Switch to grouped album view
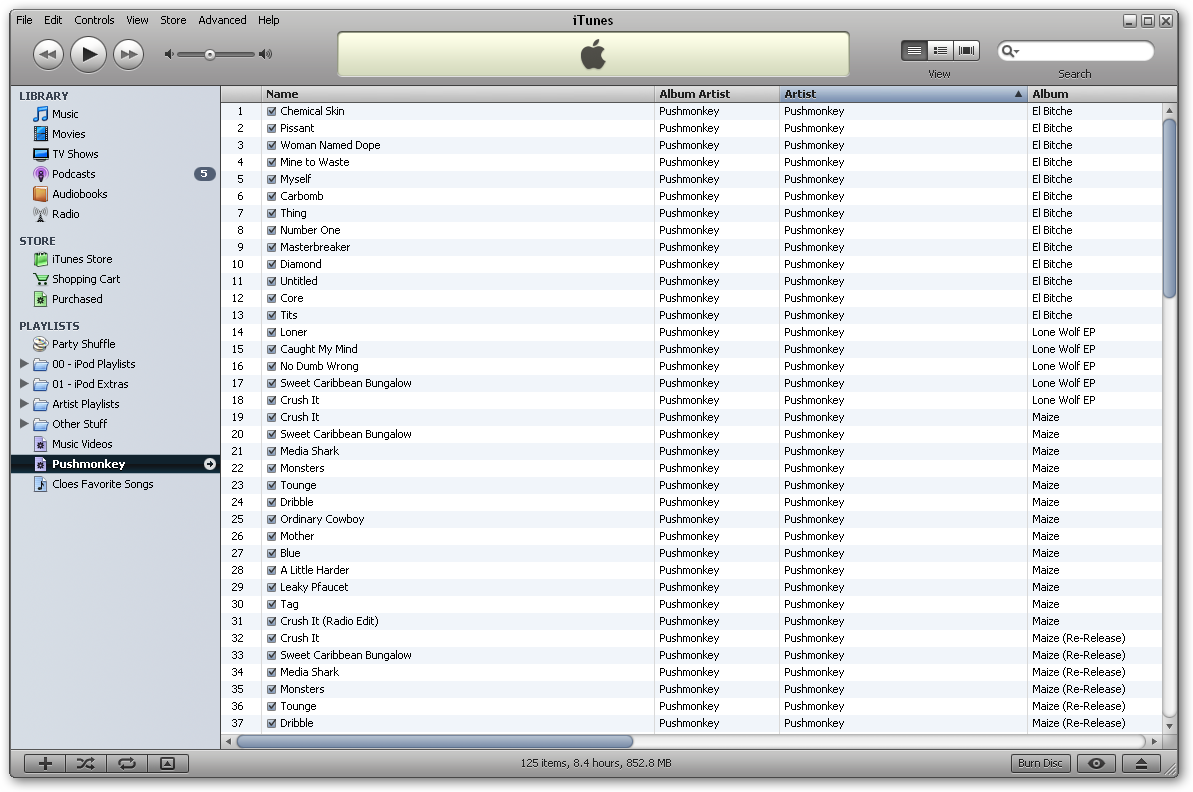1193x792 pixels. point(940,50)
